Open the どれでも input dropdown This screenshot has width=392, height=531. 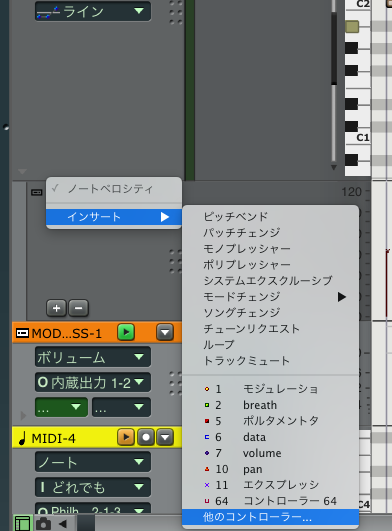coord(93,488)
